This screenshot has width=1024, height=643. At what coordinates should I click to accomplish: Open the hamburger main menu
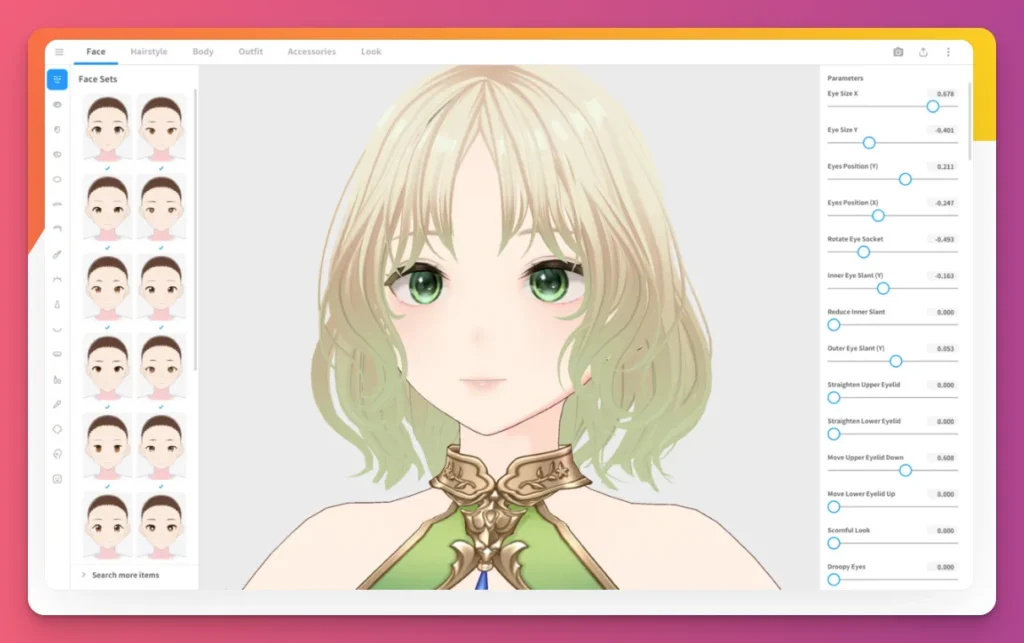[x=59, y=52]
